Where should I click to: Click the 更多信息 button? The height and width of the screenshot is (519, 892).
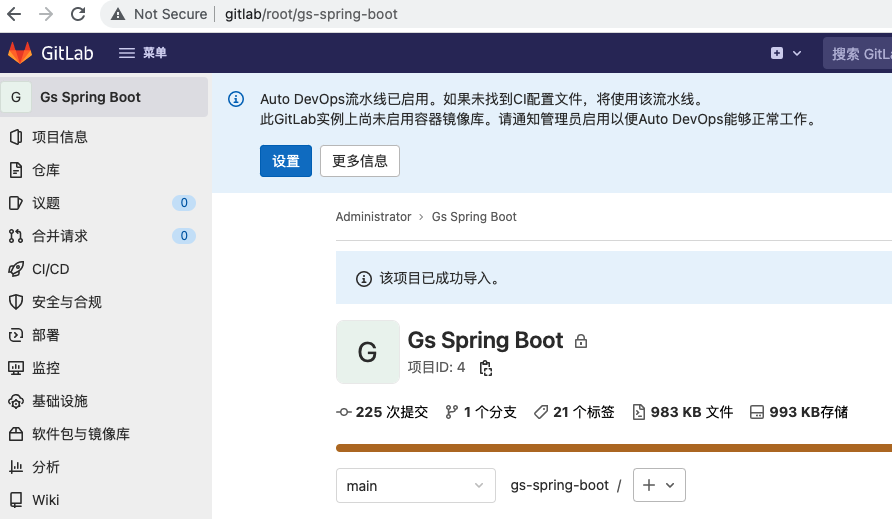click(x=360, y=161)
